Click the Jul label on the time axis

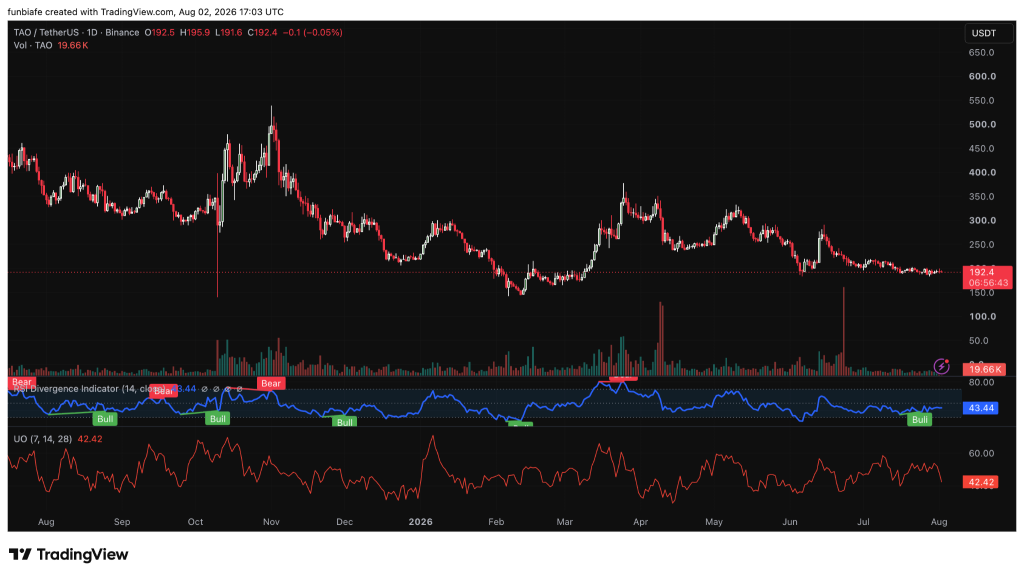tap(863, 522)
